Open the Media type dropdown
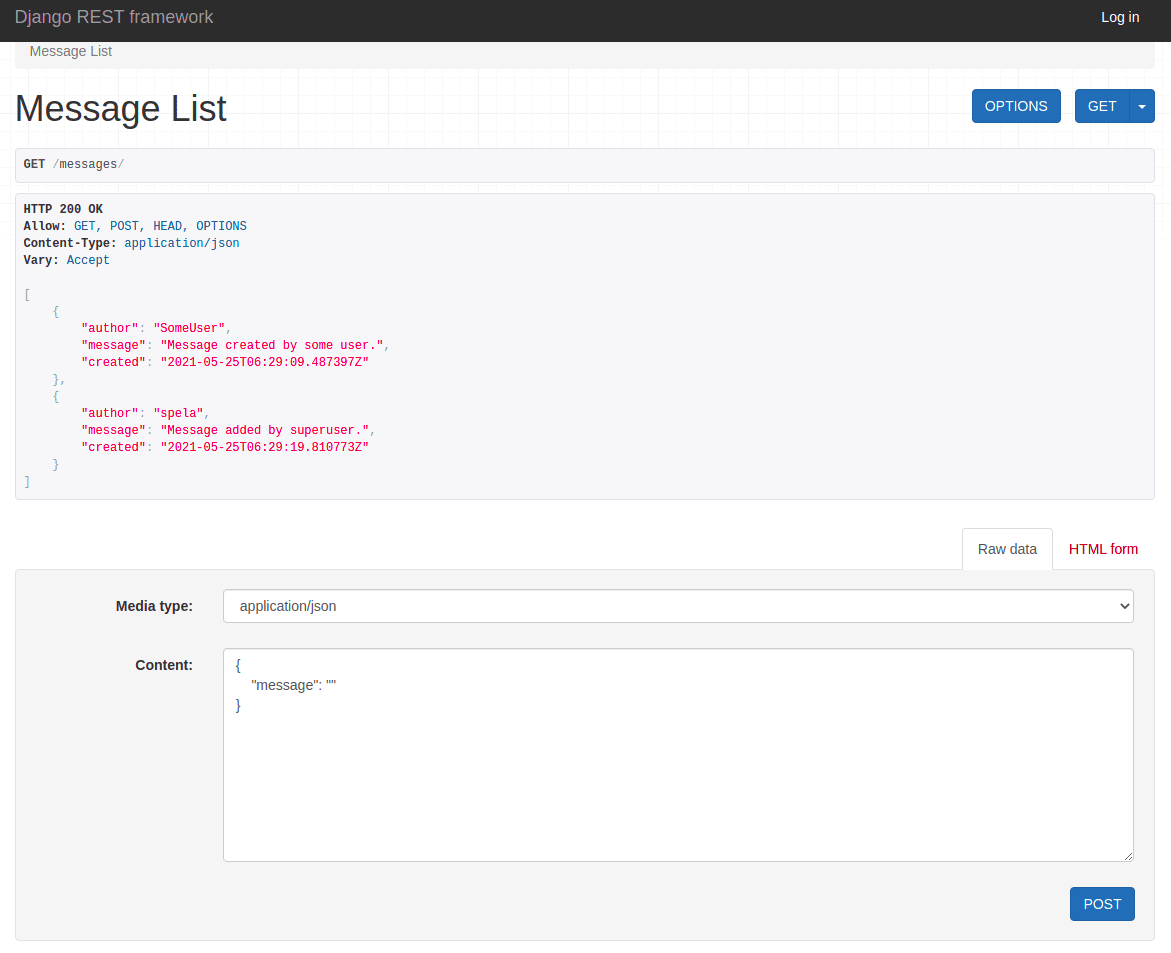 click(x=678, y=606)
